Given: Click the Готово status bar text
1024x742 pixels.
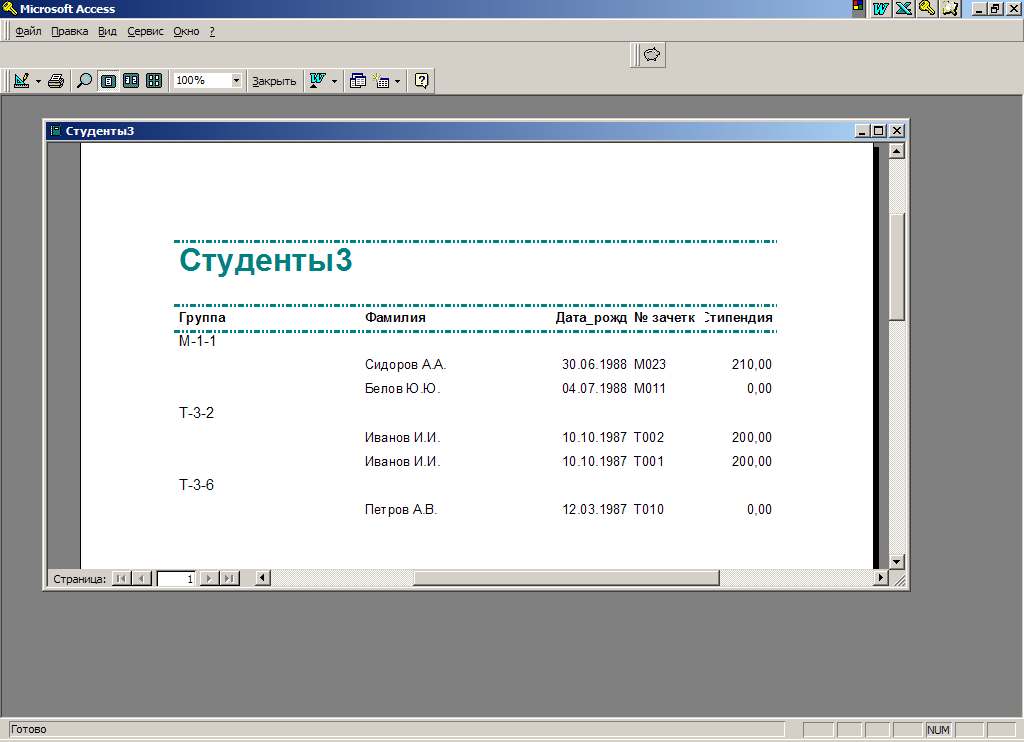Looking at the screenshot, I should (29, 730).
